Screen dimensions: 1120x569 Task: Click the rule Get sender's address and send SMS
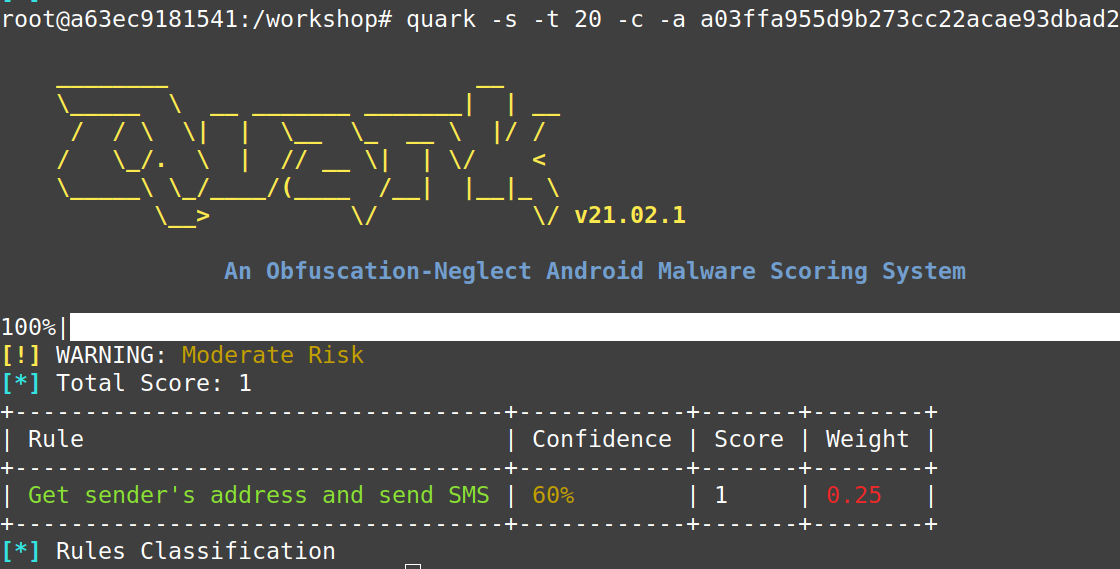(x=259, y=495)
